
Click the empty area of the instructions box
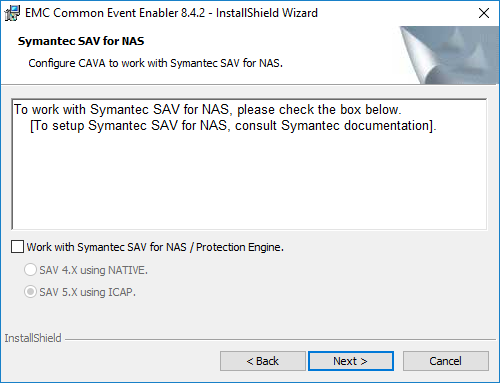click(249, 182)
